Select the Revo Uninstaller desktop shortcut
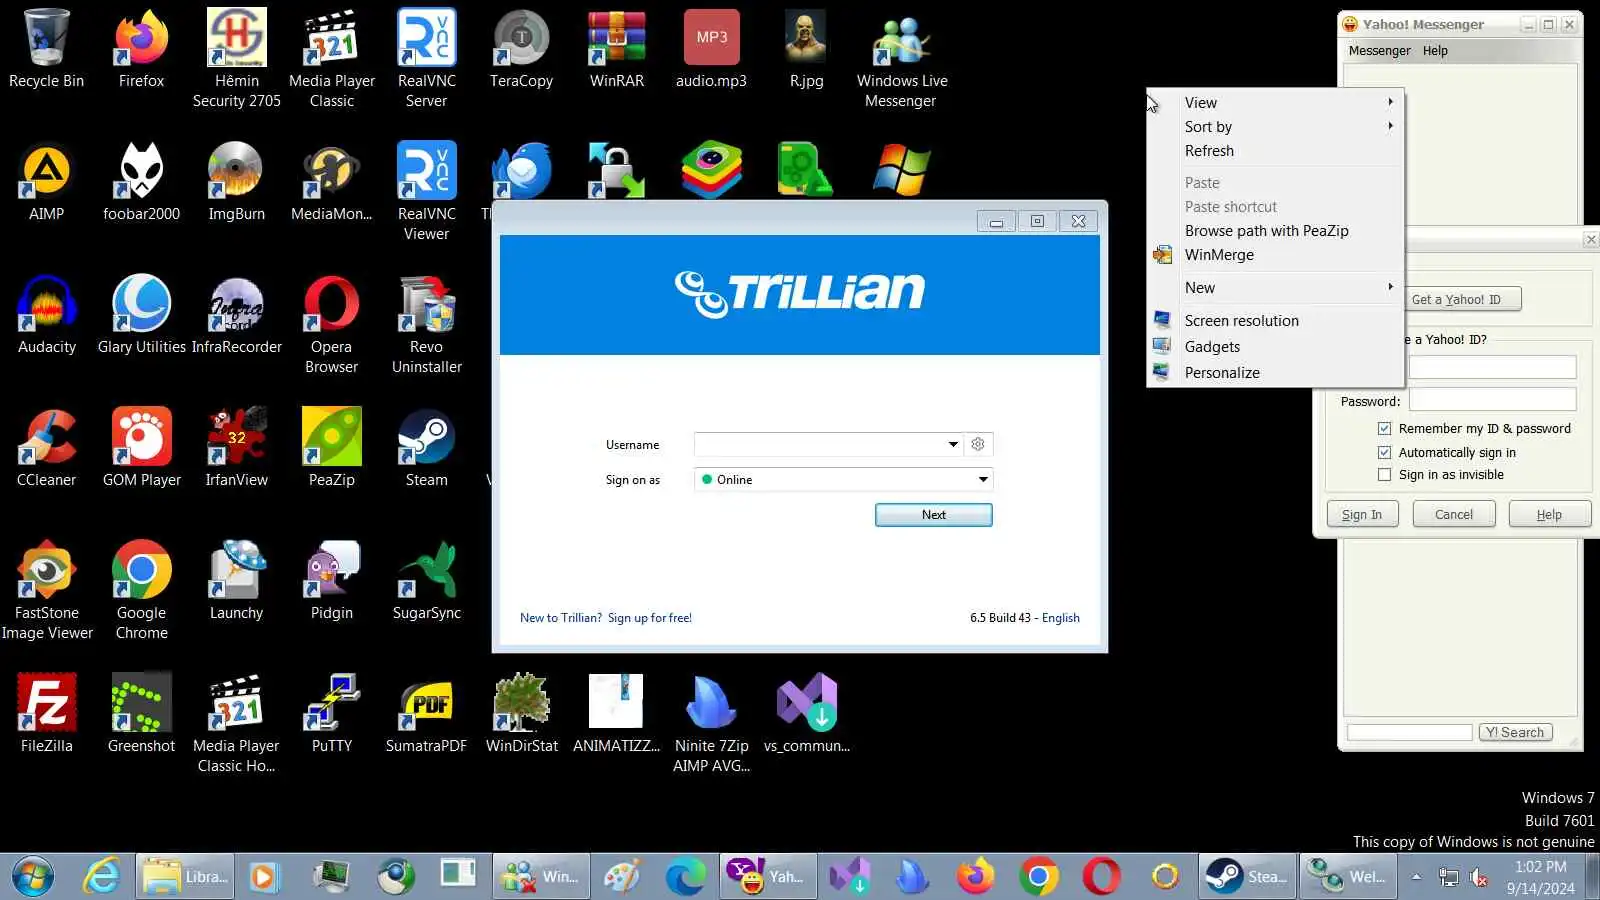 [x=427, y=324]
